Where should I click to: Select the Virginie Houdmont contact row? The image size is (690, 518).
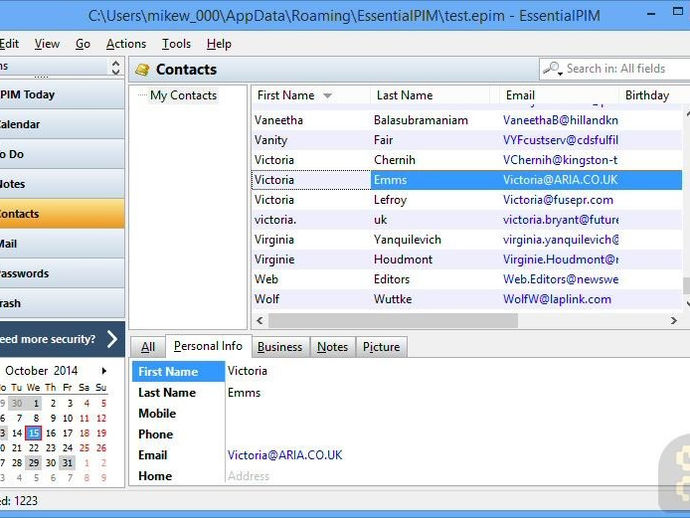467,259
